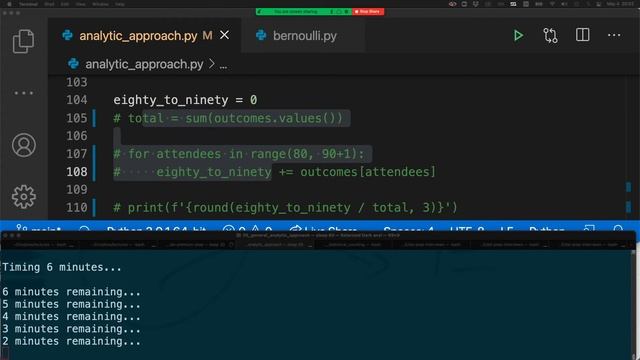640x360 pixels.
Task: Click the Stop Share button
Action: [x=368, y=11]
